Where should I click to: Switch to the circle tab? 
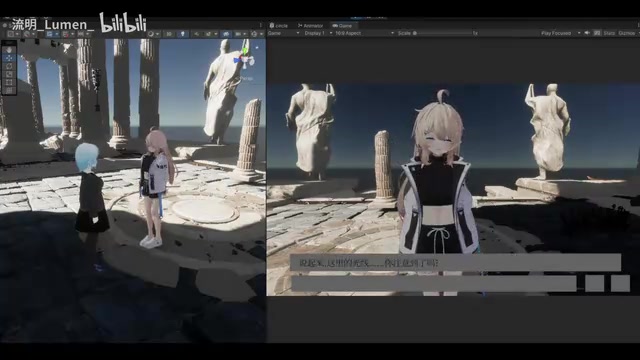click(279, 25)
